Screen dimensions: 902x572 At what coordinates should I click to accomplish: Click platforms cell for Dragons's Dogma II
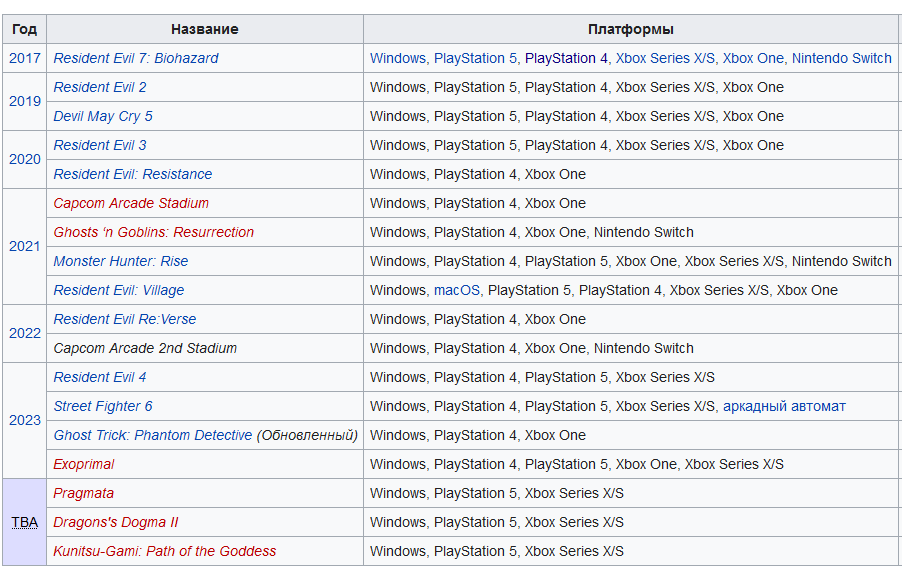click(x=630, y=522)
